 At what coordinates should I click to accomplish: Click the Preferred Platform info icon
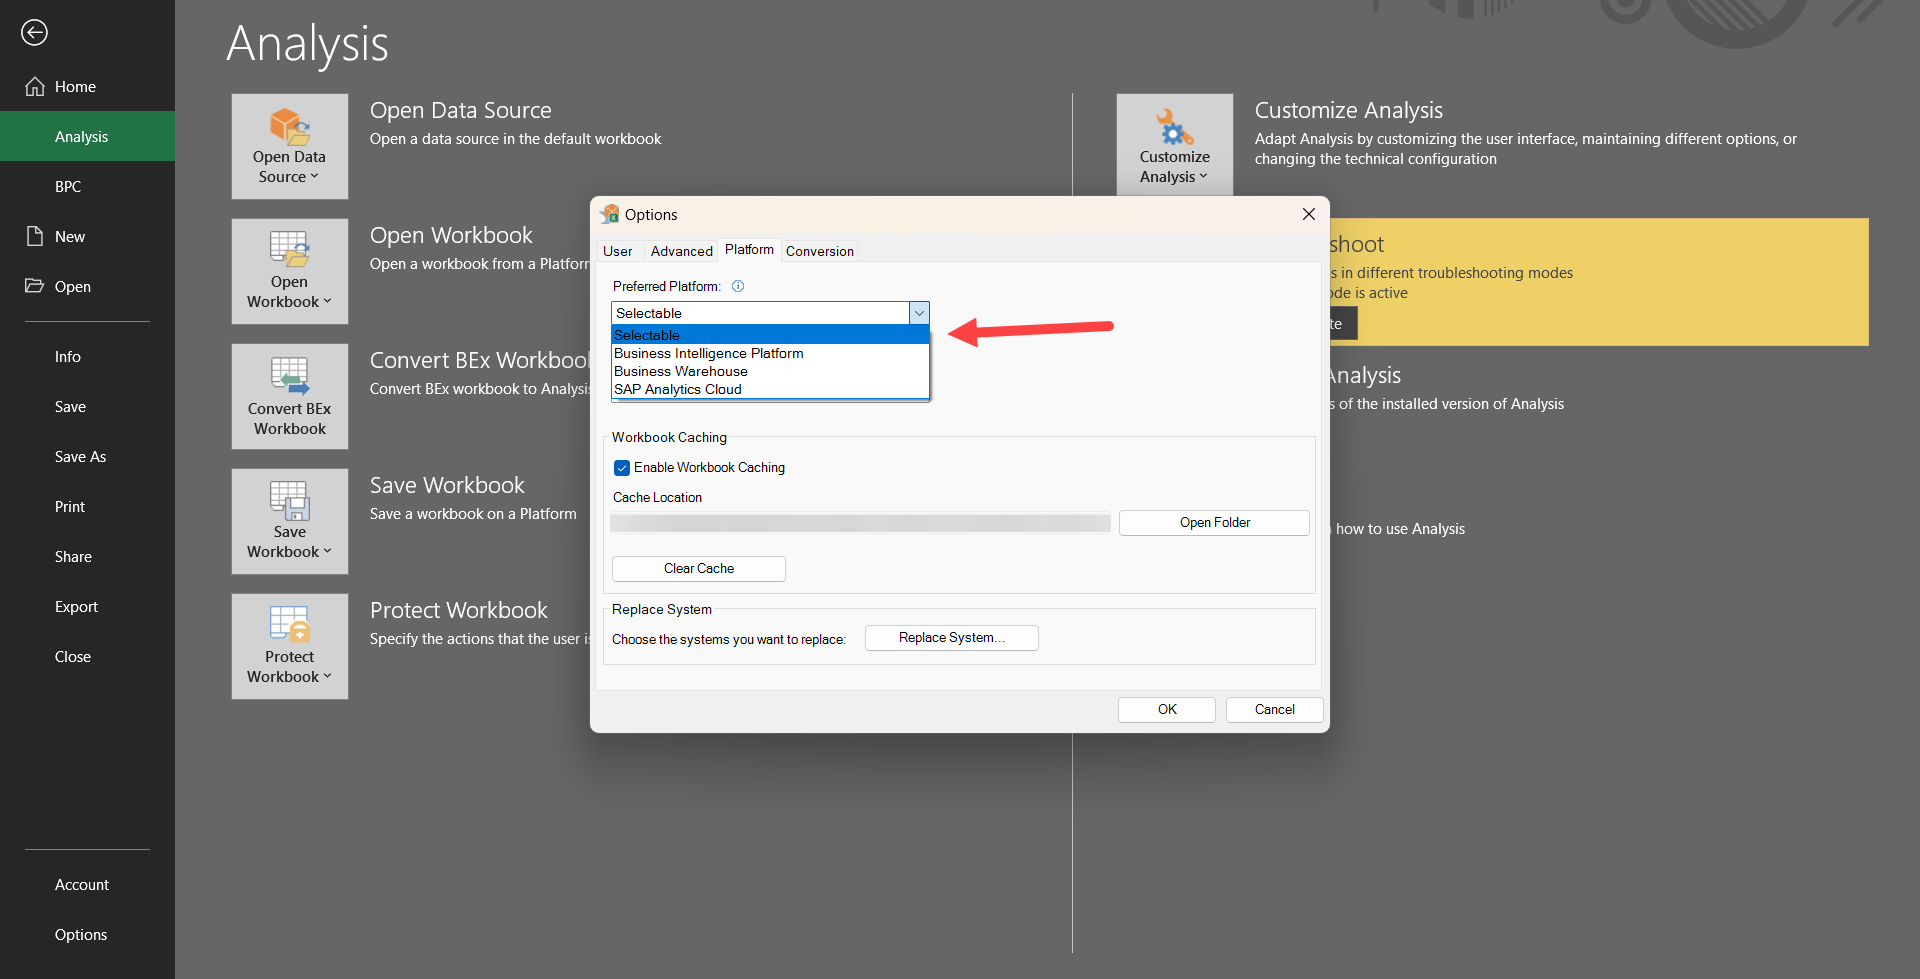(738, 286)
